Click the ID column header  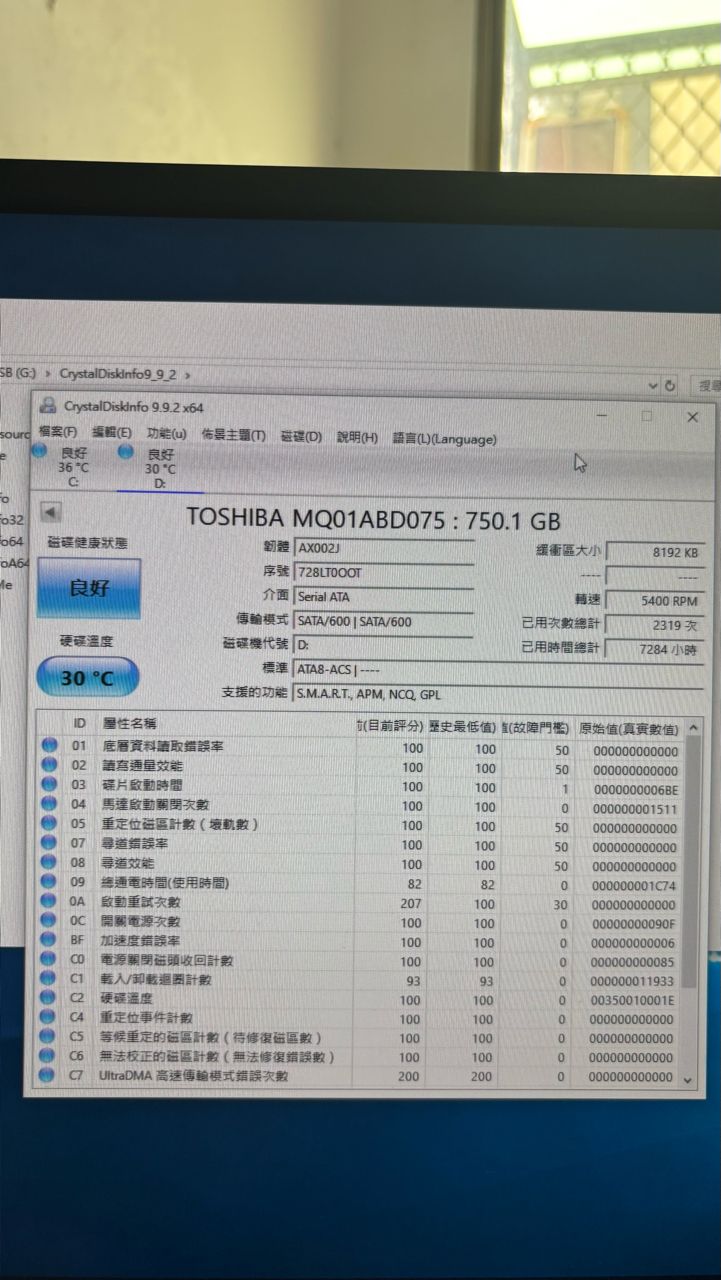[79, 722]
